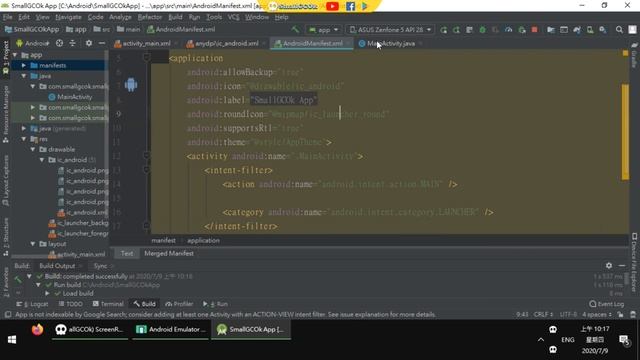Run the app with the green run icon

443,30
